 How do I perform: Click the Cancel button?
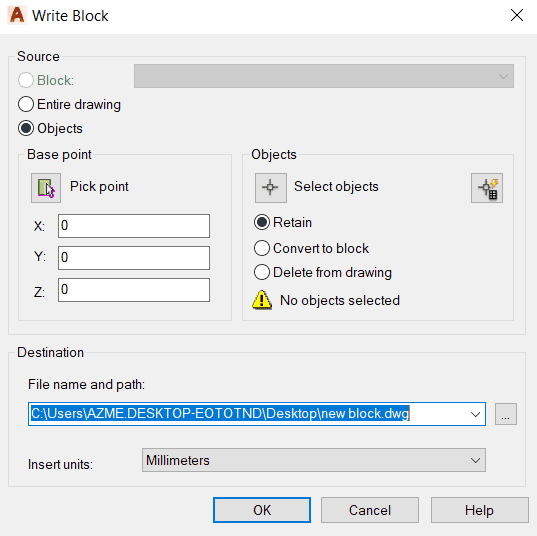point(370,510)
